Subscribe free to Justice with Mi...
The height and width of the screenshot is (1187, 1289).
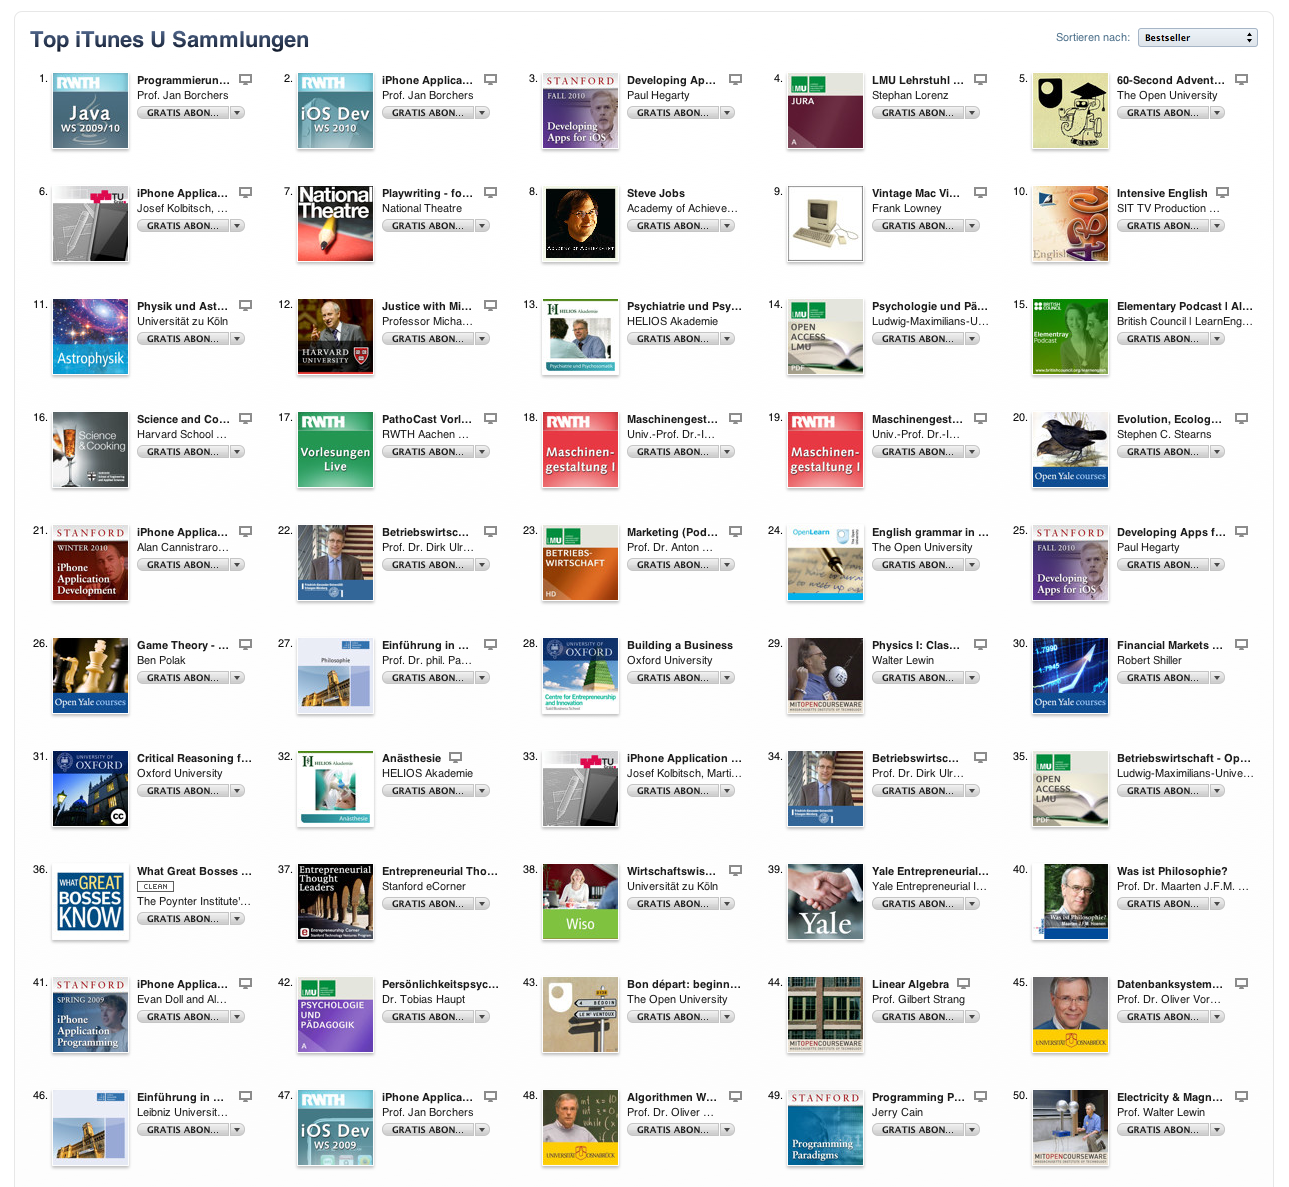[427, 339]
